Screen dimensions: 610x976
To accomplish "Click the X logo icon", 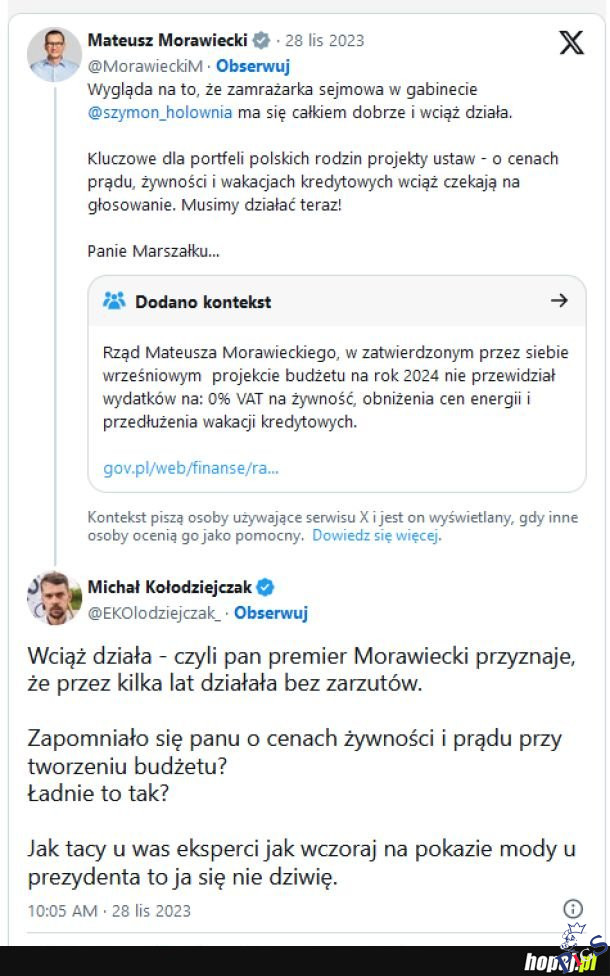I will coord(571,43).
